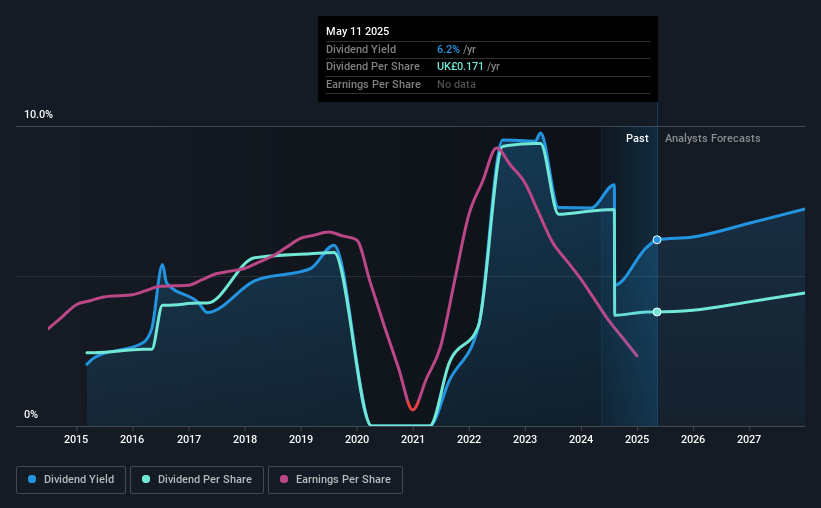Click the Analysts Forecasts label
821x508 pixels.
coord(713,138)
